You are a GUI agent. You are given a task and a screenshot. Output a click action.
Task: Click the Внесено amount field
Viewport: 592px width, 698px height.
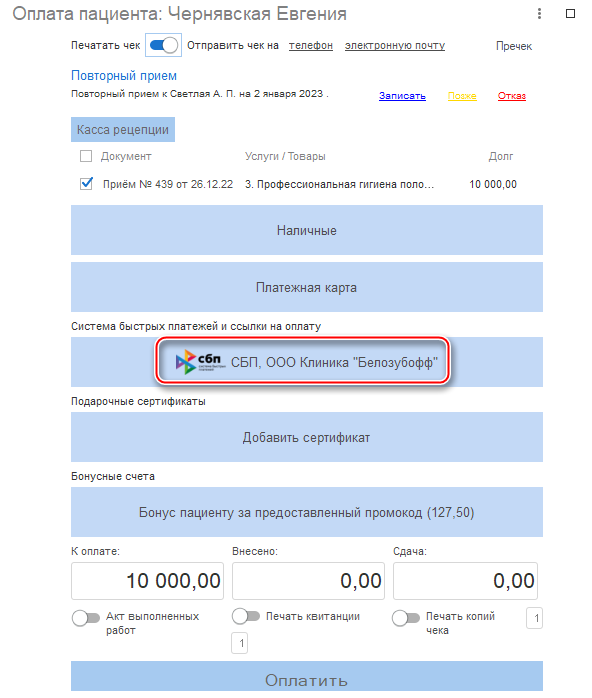308,580
